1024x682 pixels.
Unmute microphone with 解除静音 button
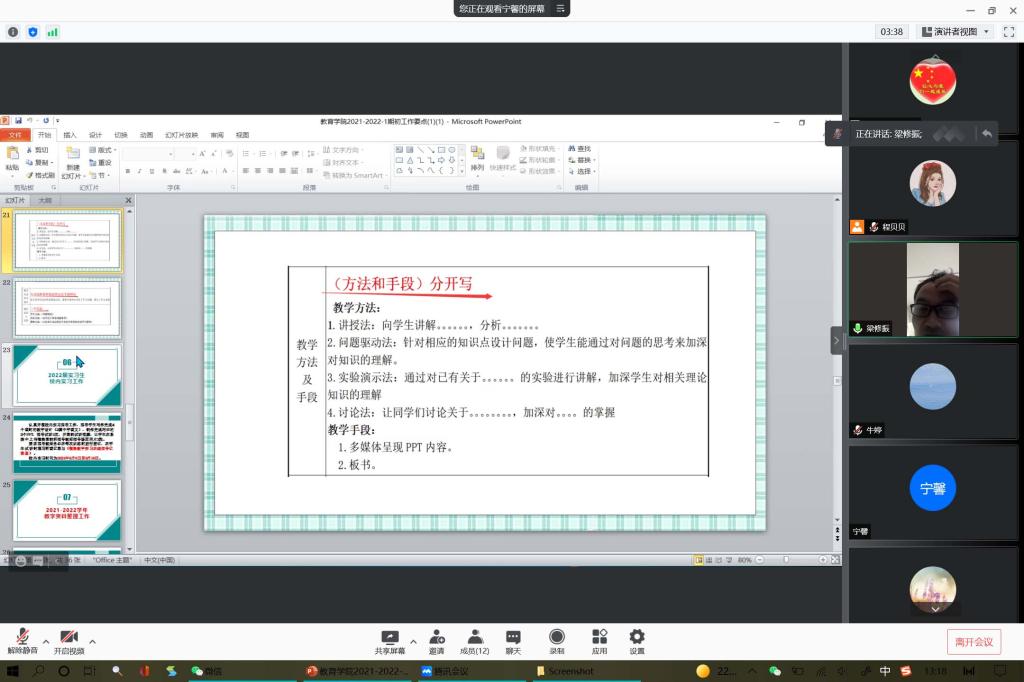[22, 641]
